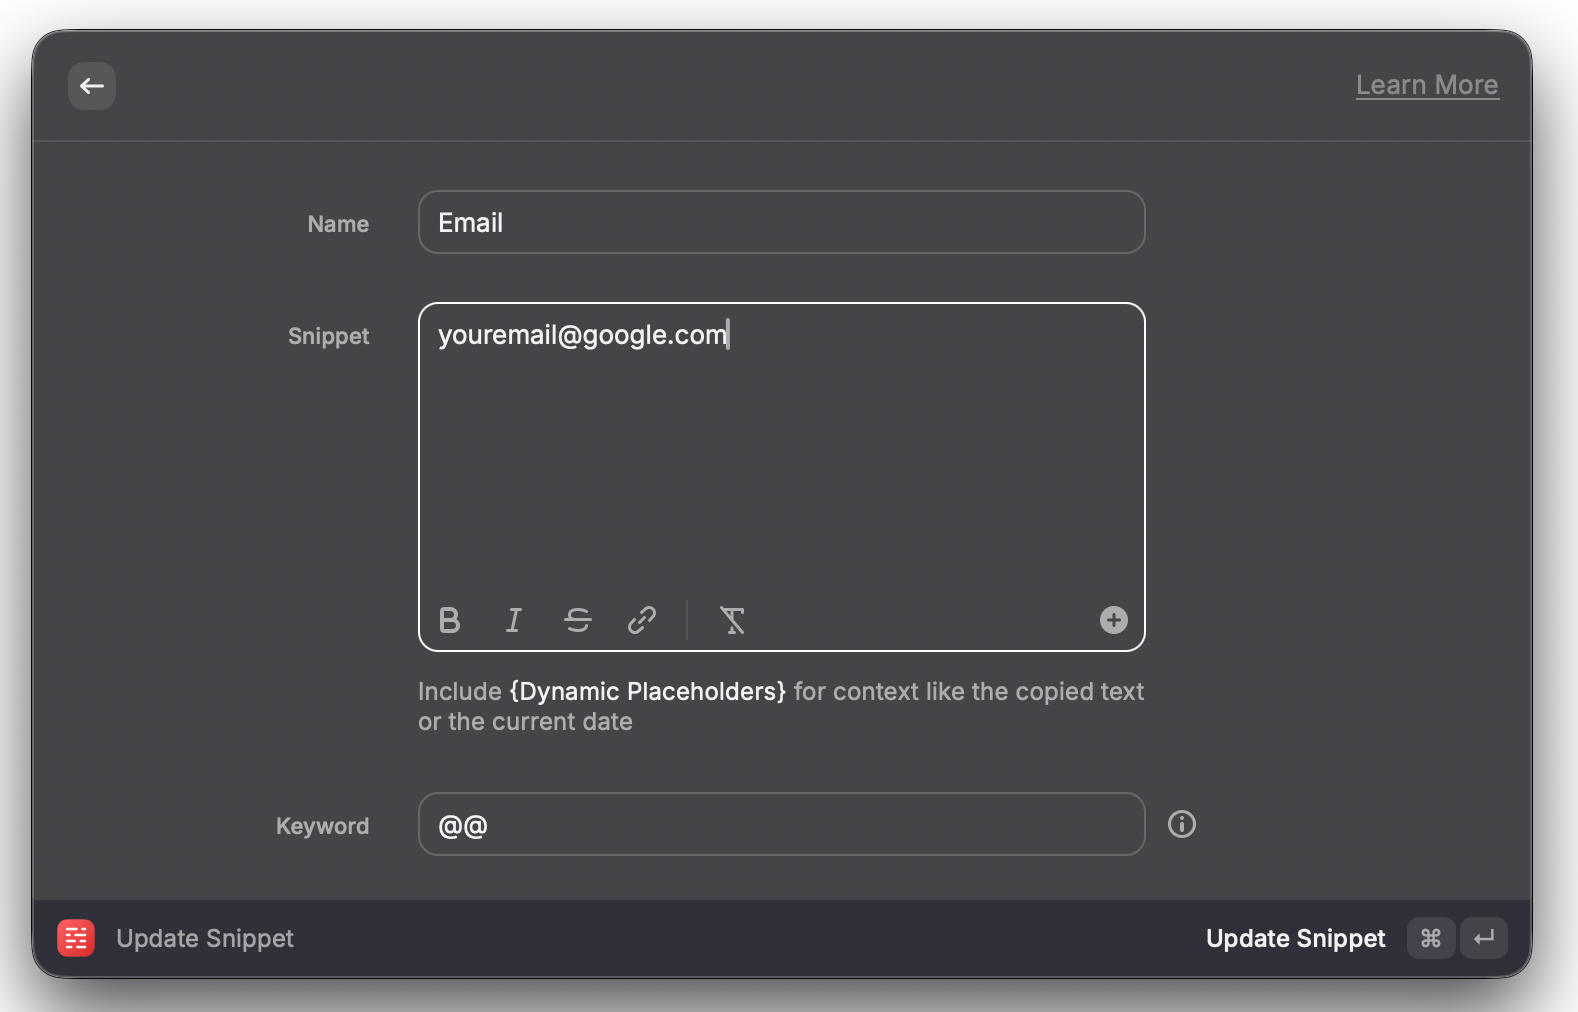
Task: Insert a hyperlink with the link icon
Action: coord(642,621)
